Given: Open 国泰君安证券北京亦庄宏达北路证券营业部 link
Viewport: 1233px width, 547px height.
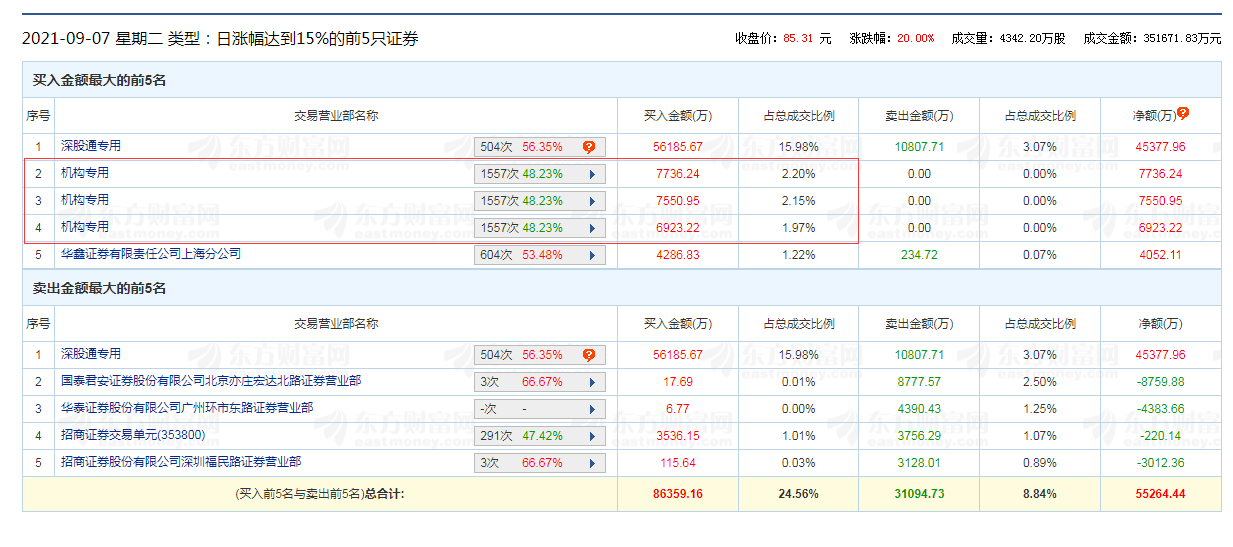Looking at the screenshot, I should pos(210,381).
